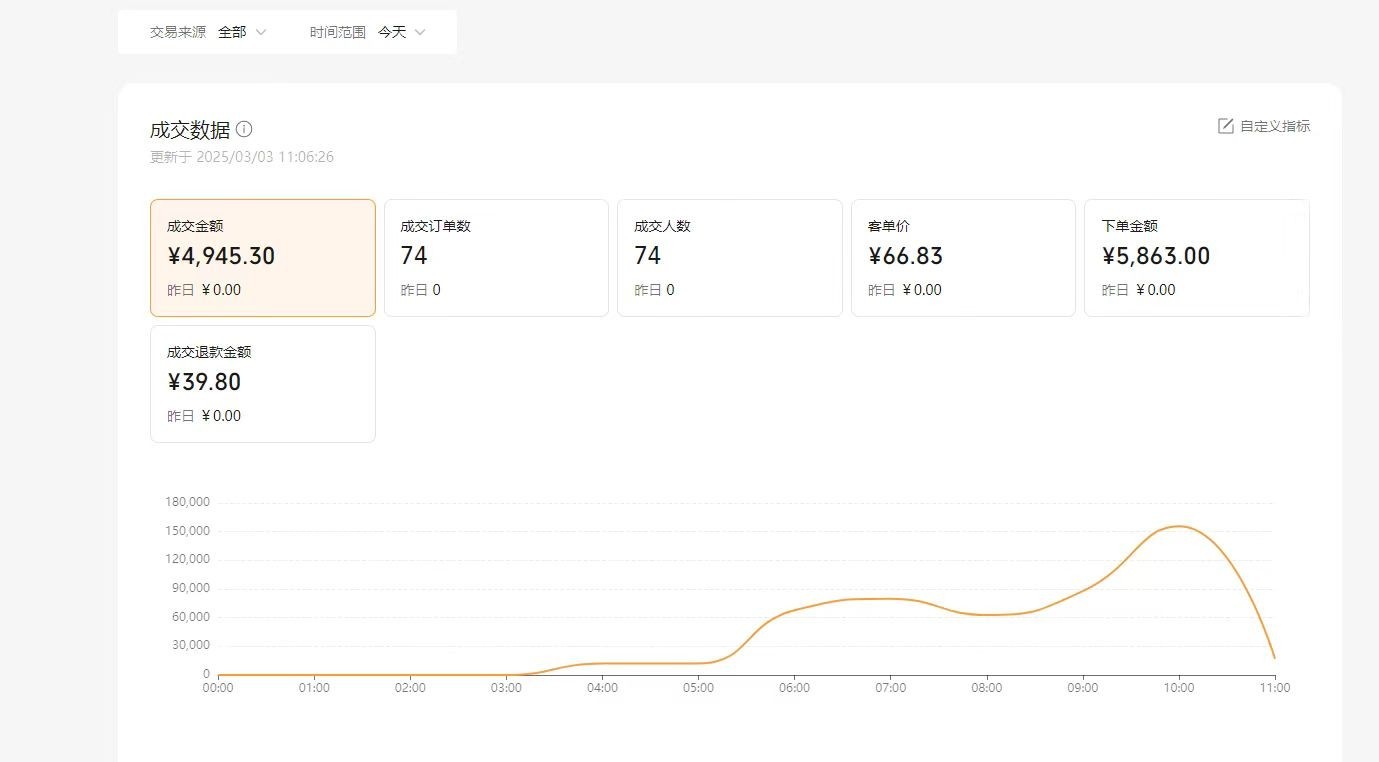
Task: Click the 00:00 x-axis label
Action: [218, 688]
